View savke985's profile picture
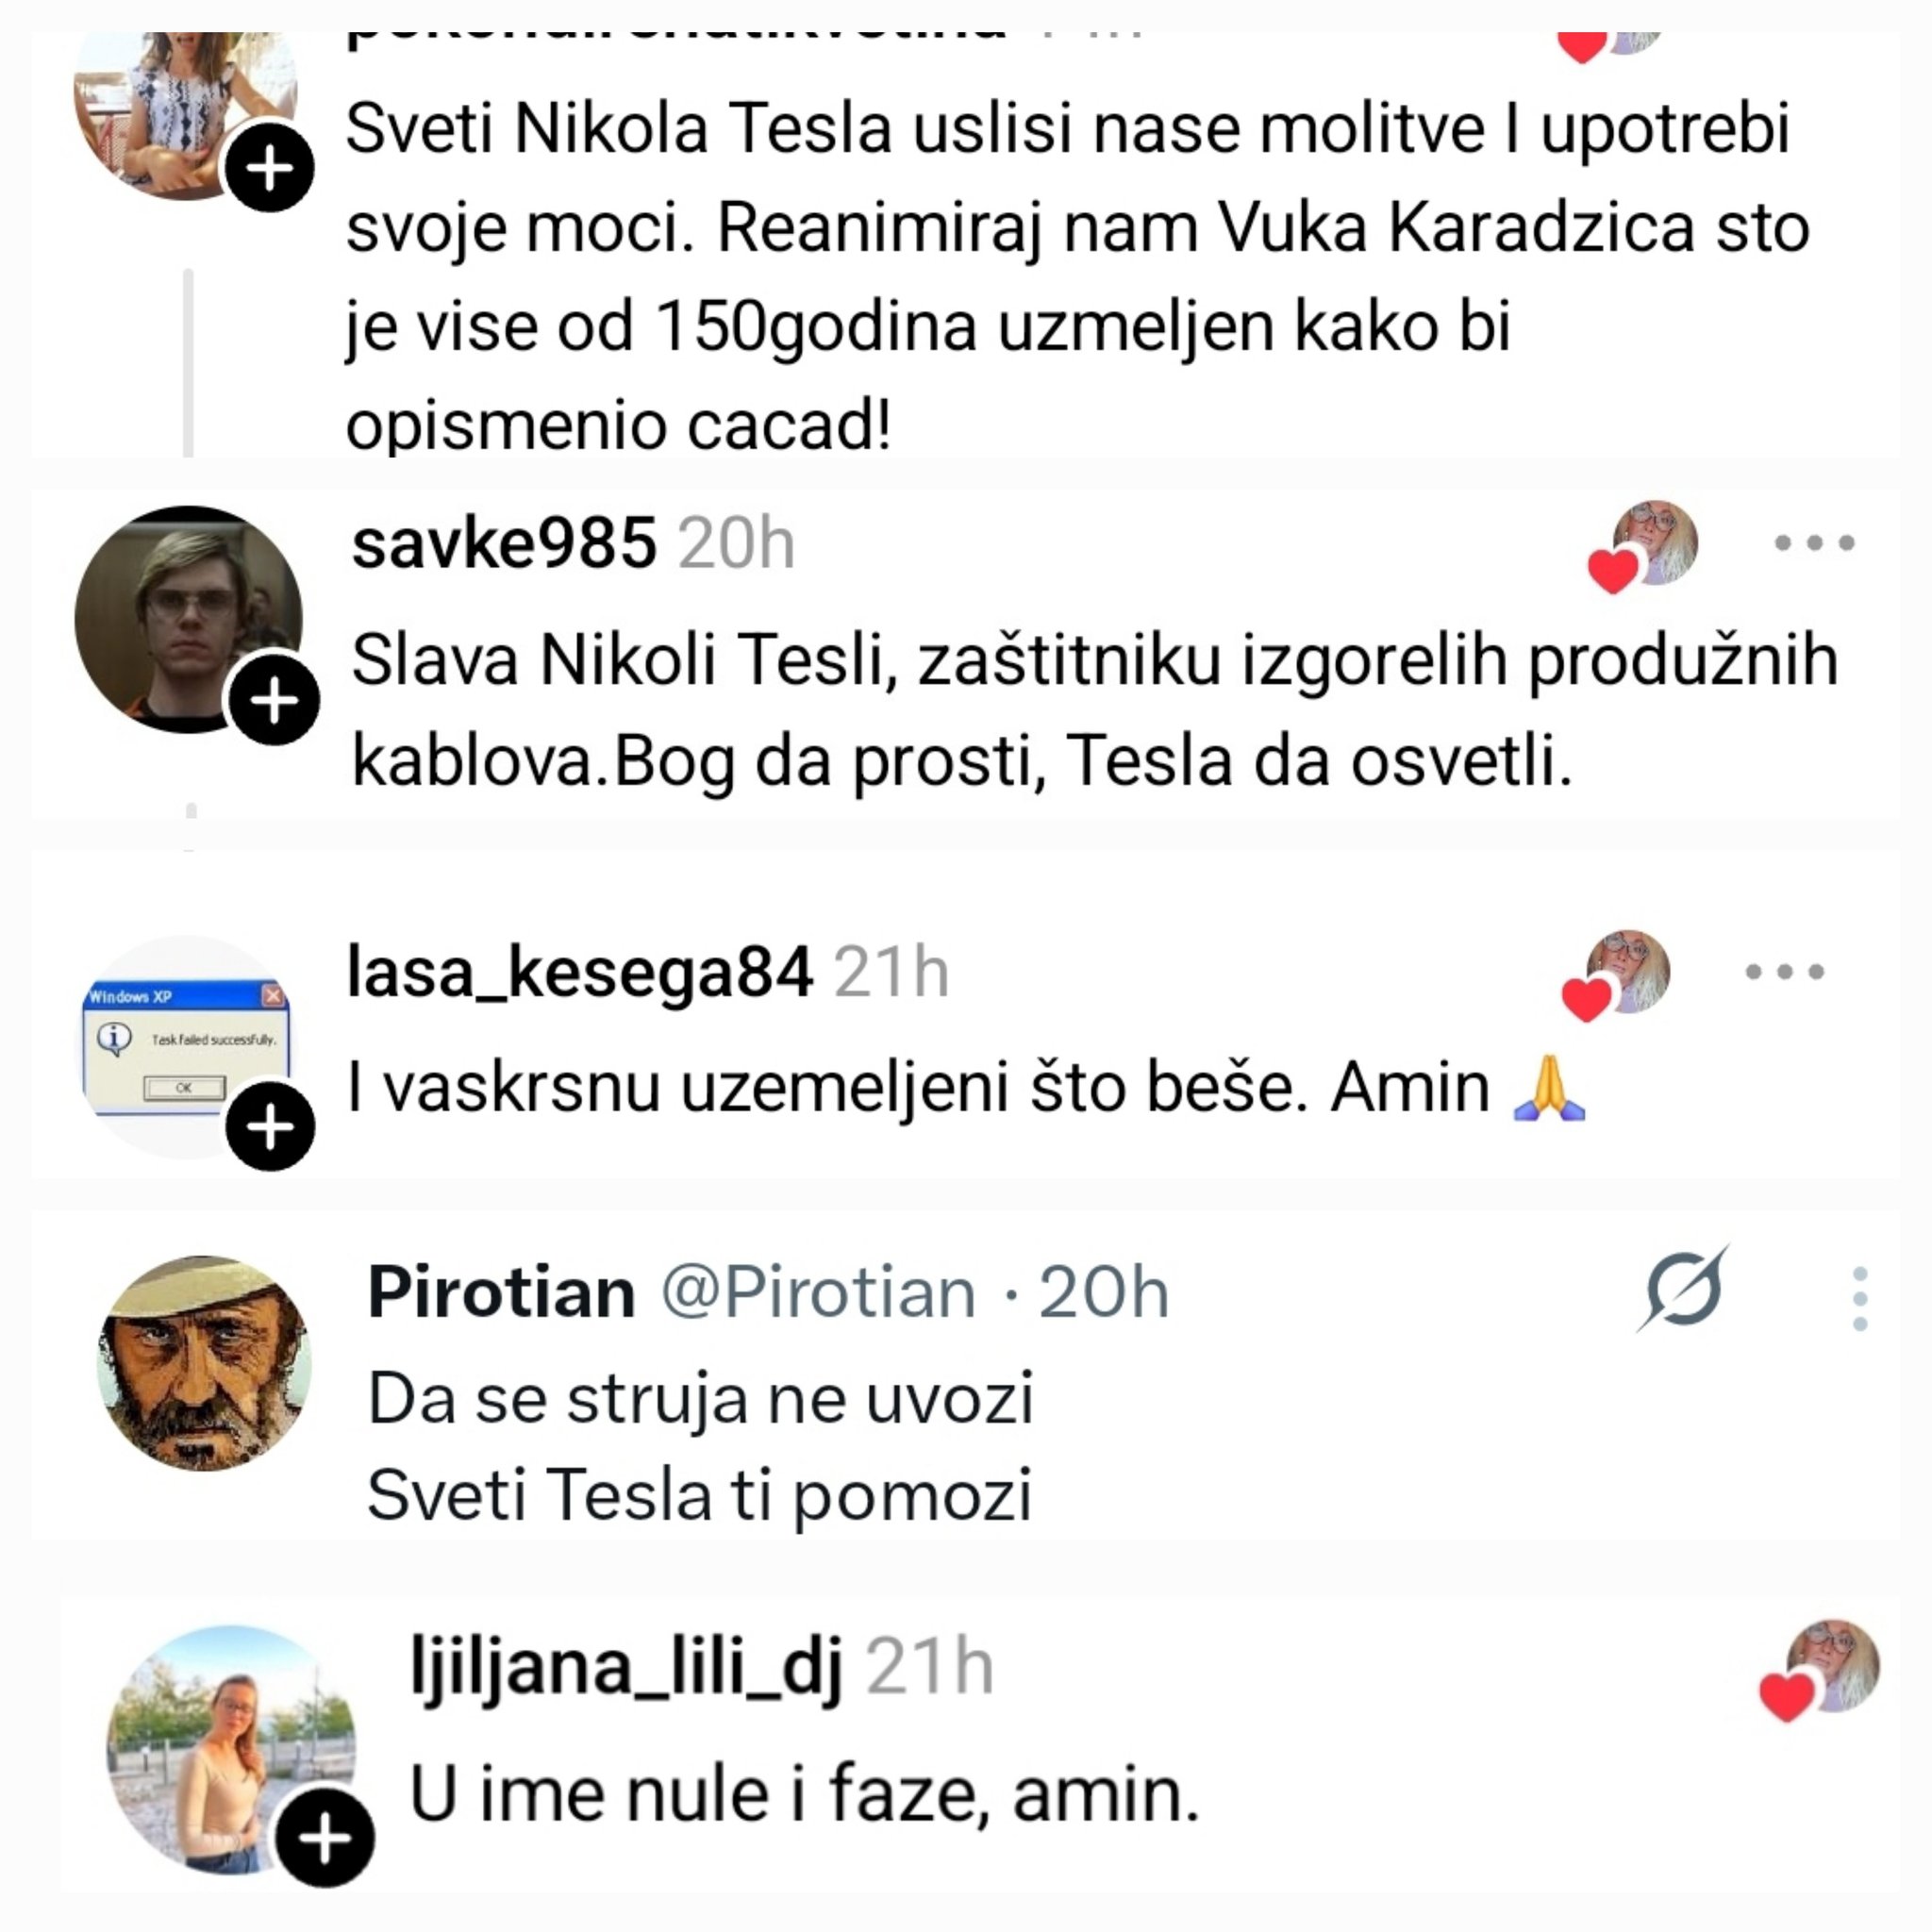 click(186, 617)
